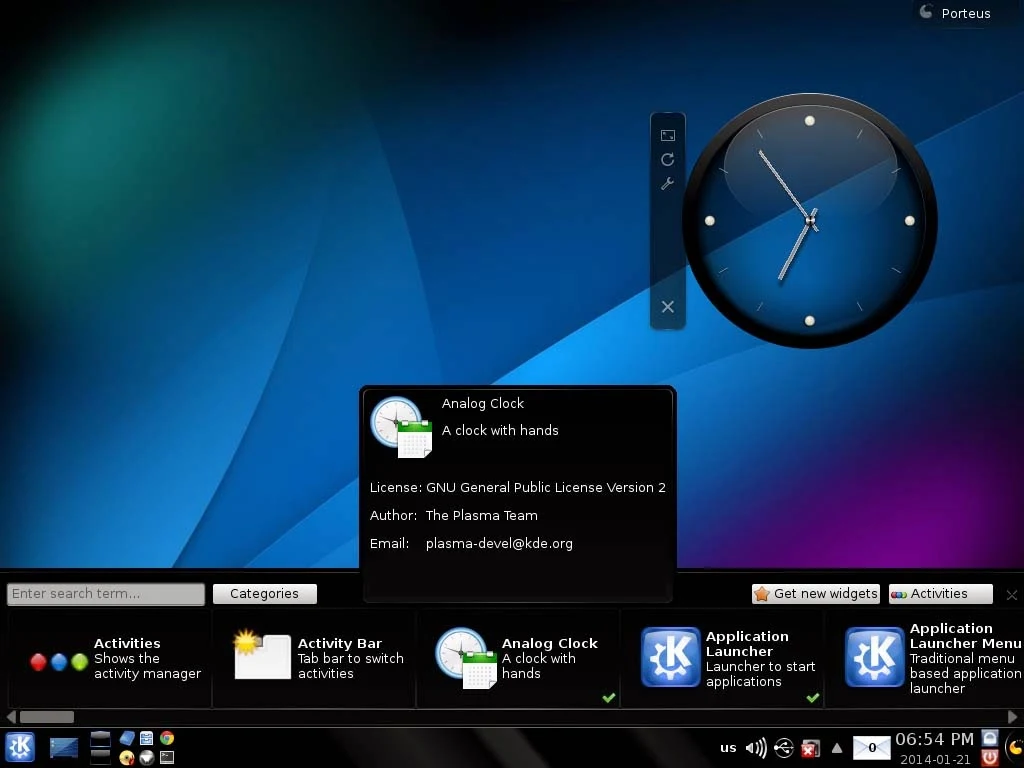
Task: Launch the blue book icon in quicklaunch
Action: (127, 738)
